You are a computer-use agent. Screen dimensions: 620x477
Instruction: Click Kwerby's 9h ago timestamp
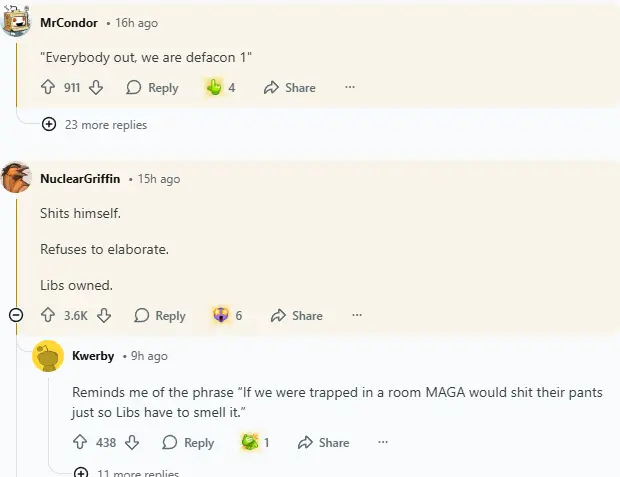click(x=149, y=356)
